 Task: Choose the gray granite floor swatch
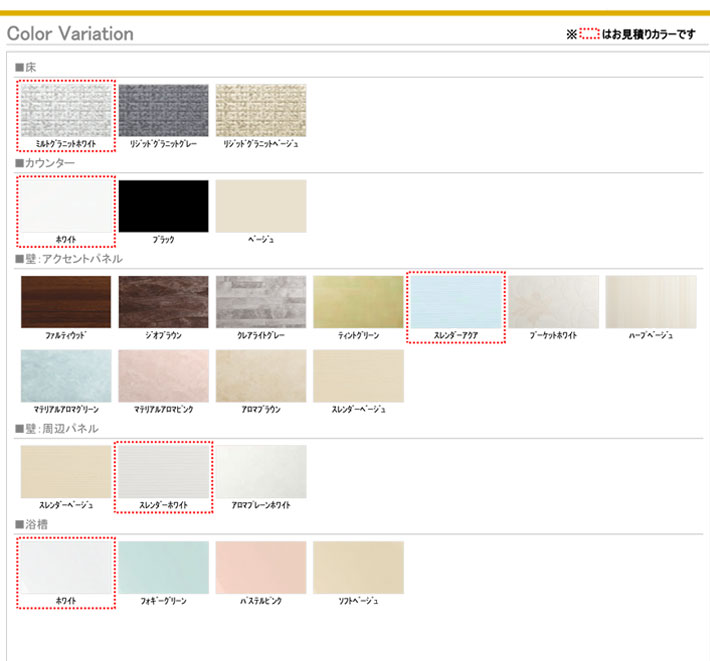point(163,110)
